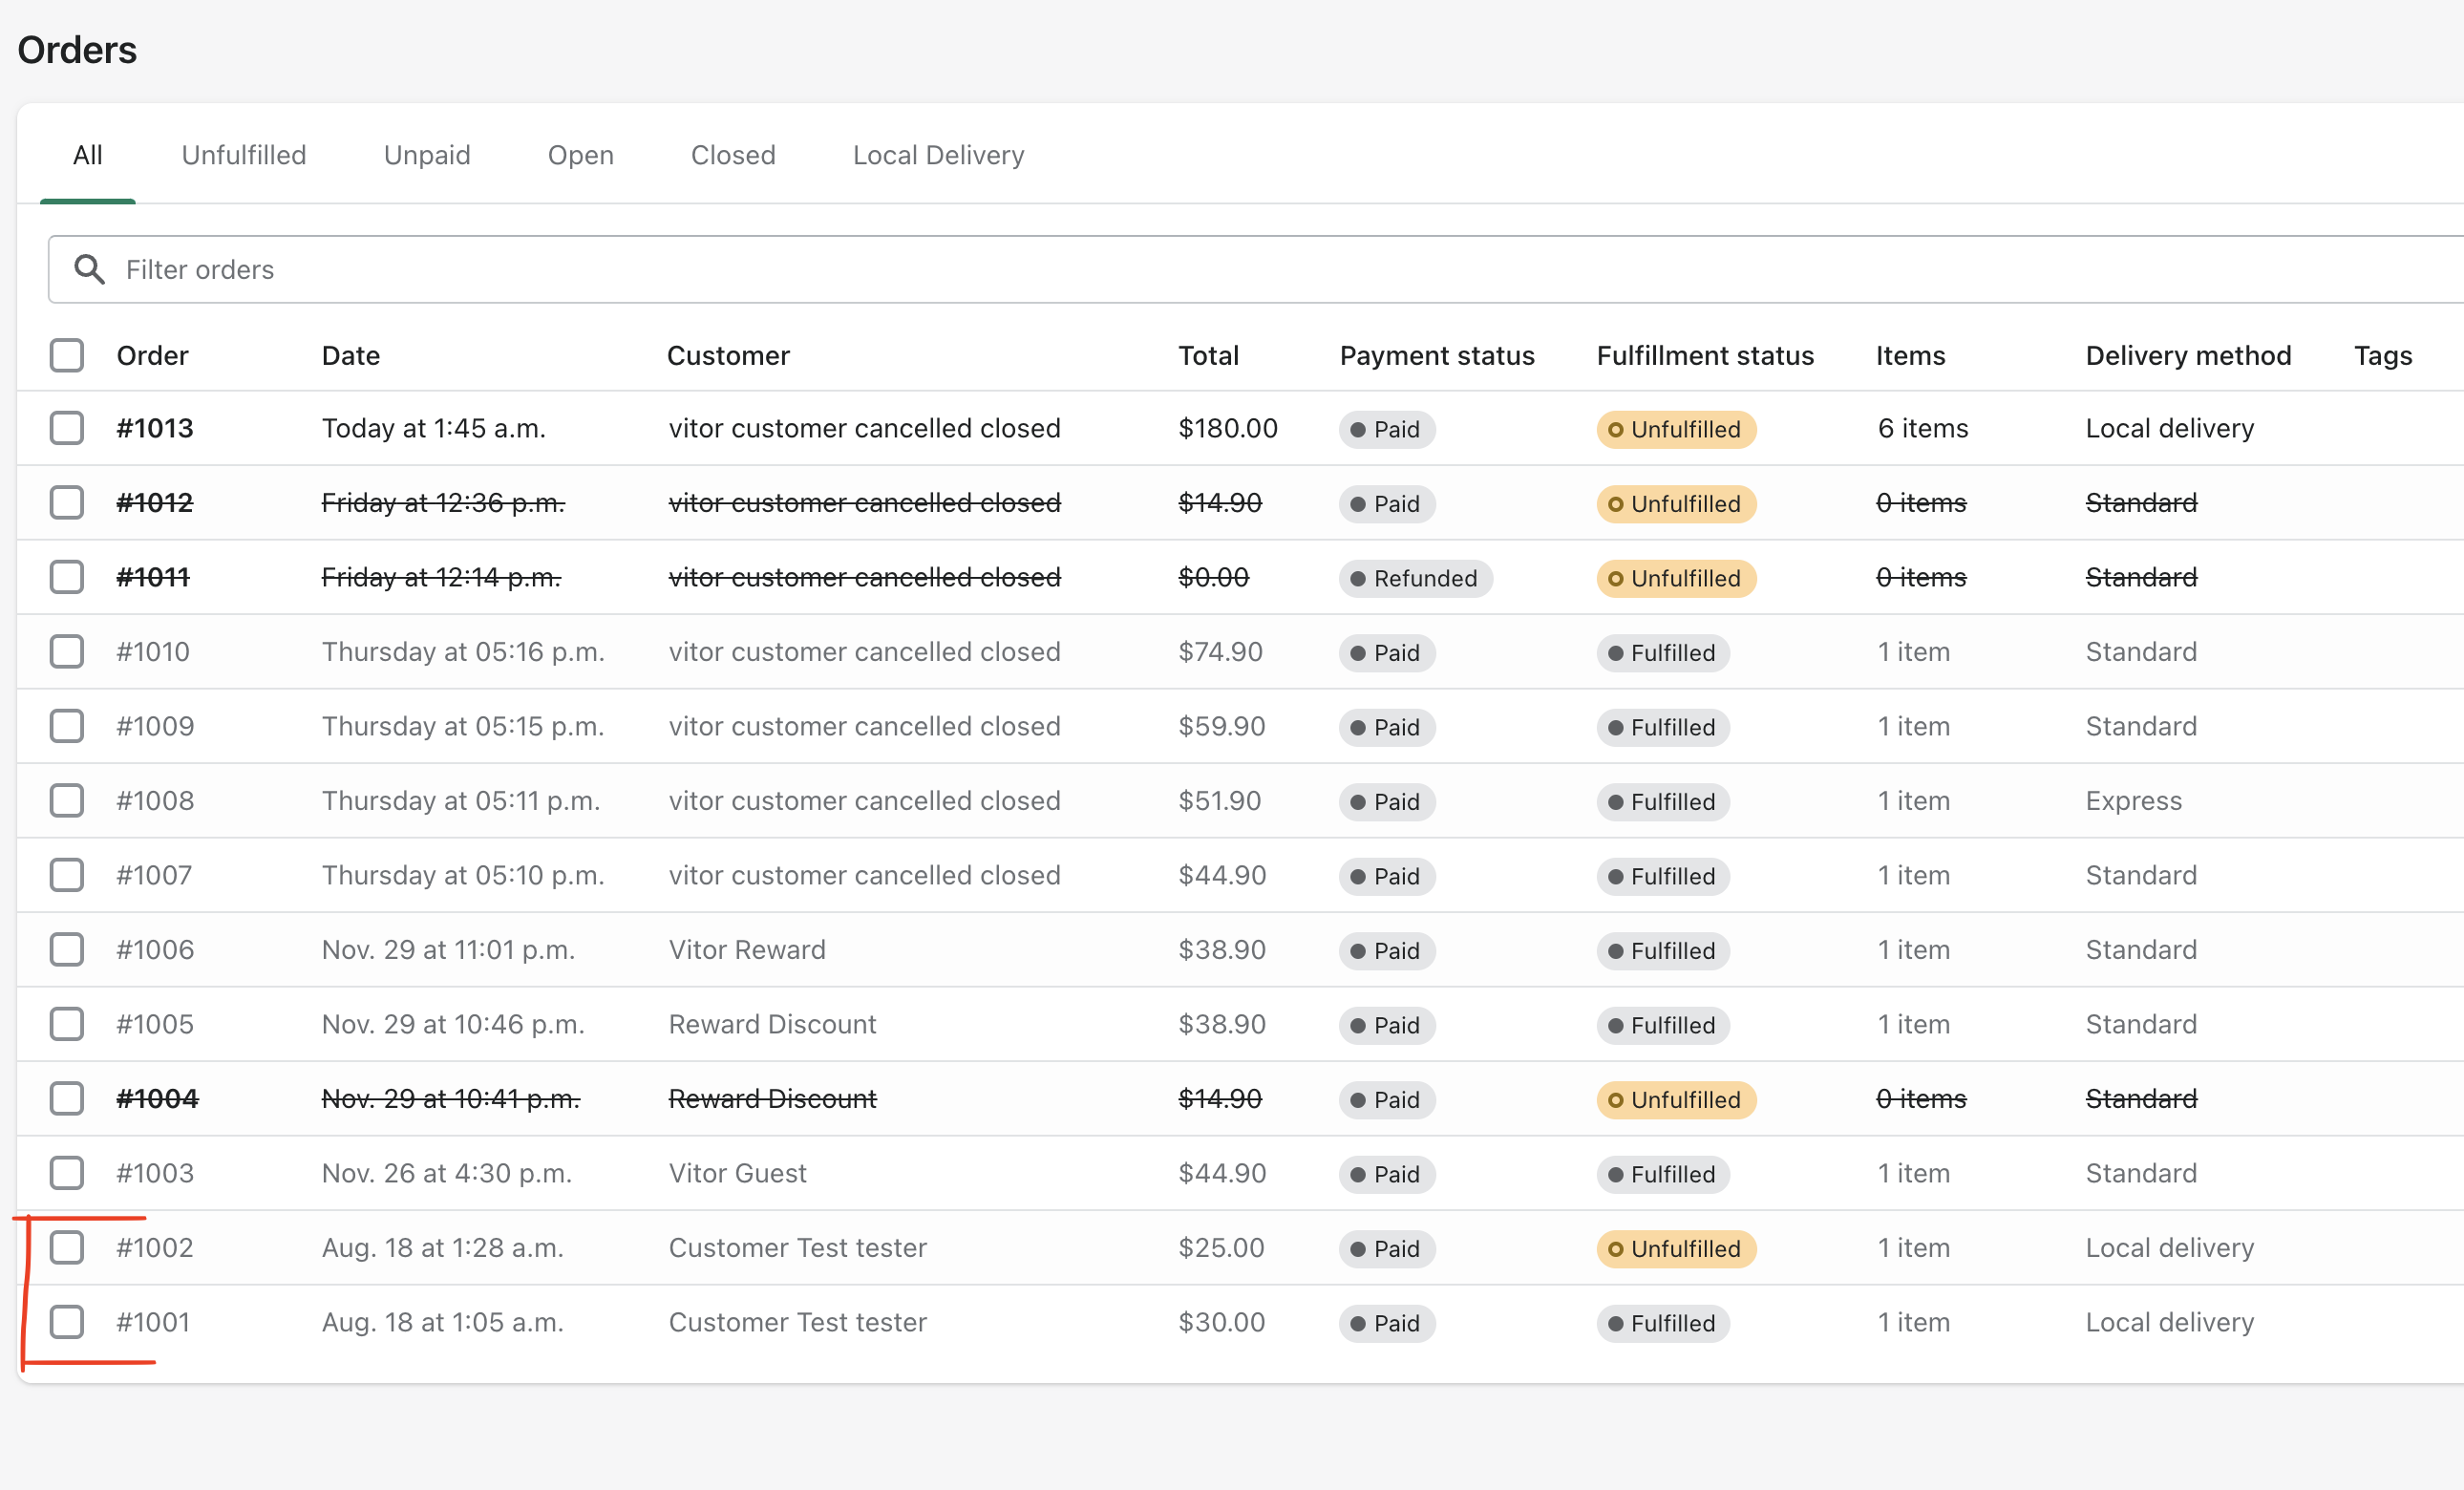
Task: Click the Paid badge on order #1001
Action: tap(1386, 1323)
